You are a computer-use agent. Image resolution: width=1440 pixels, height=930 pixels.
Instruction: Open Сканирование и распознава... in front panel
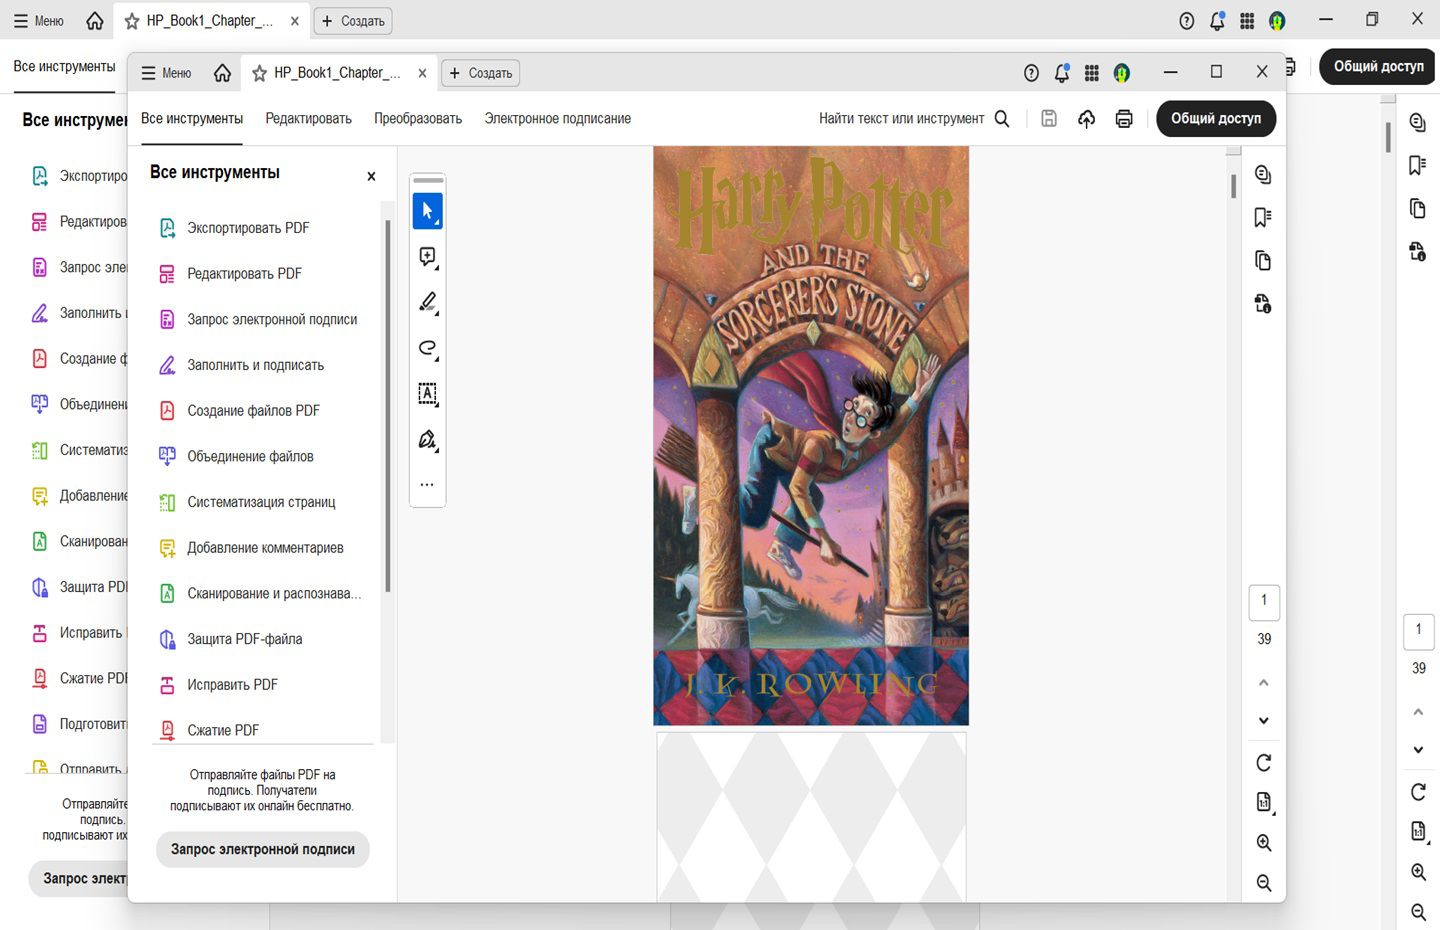click(x=275, y=594)
